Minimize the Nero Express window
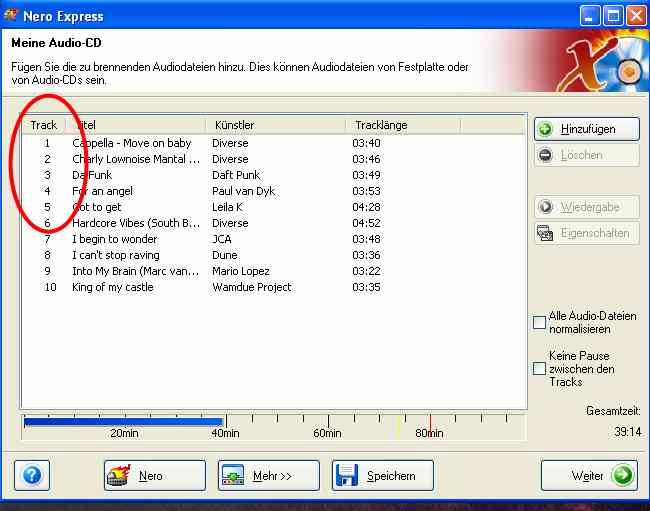Screen dimensions: 650x511 click(589, 16)
